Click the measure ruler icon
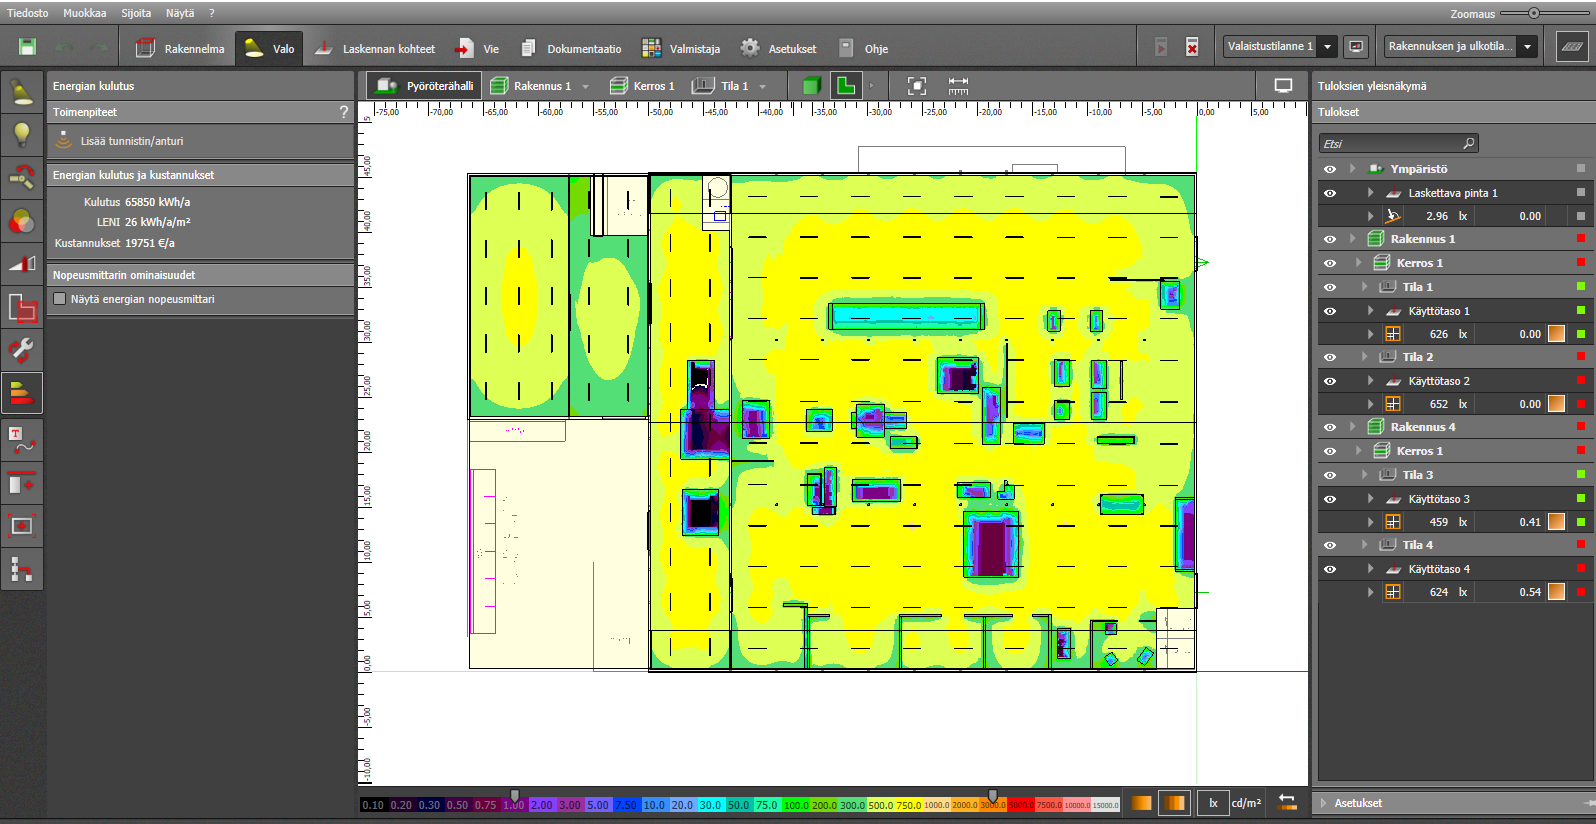Image resolution: width=1596 pixels, height=824 pixels. [958, 86]
